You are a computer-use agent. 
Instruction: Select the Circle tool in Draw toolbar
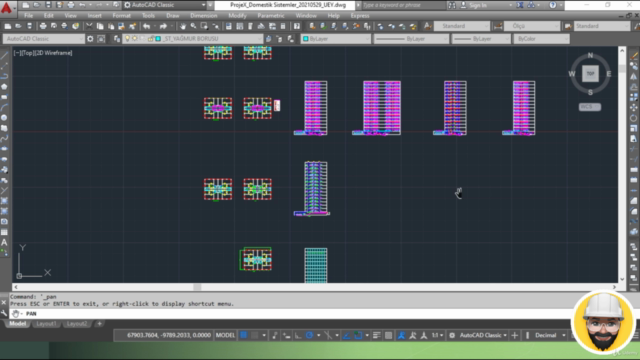(4, 118)
